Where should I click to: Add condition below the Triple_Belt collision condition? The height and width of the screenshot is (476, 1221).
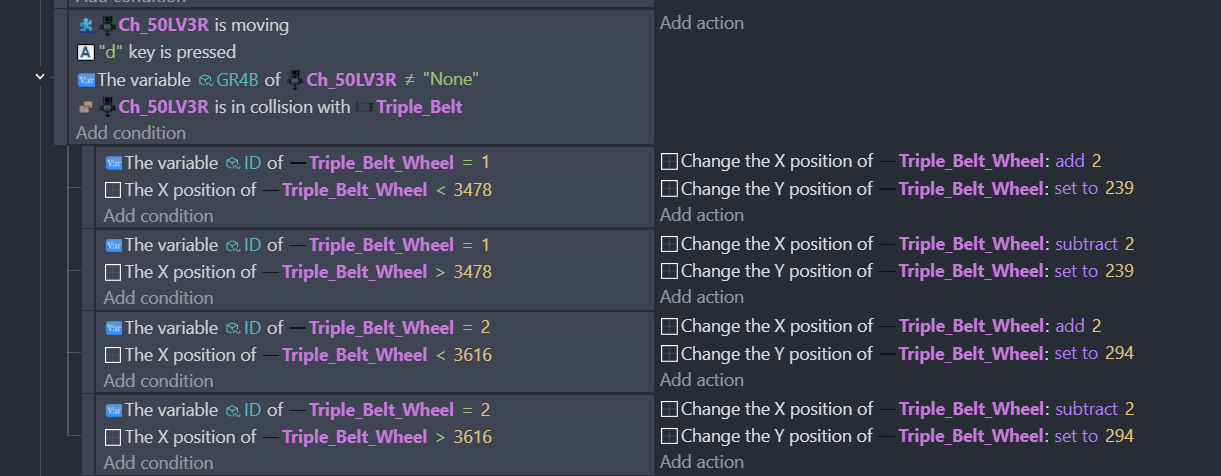pos(130,133)
